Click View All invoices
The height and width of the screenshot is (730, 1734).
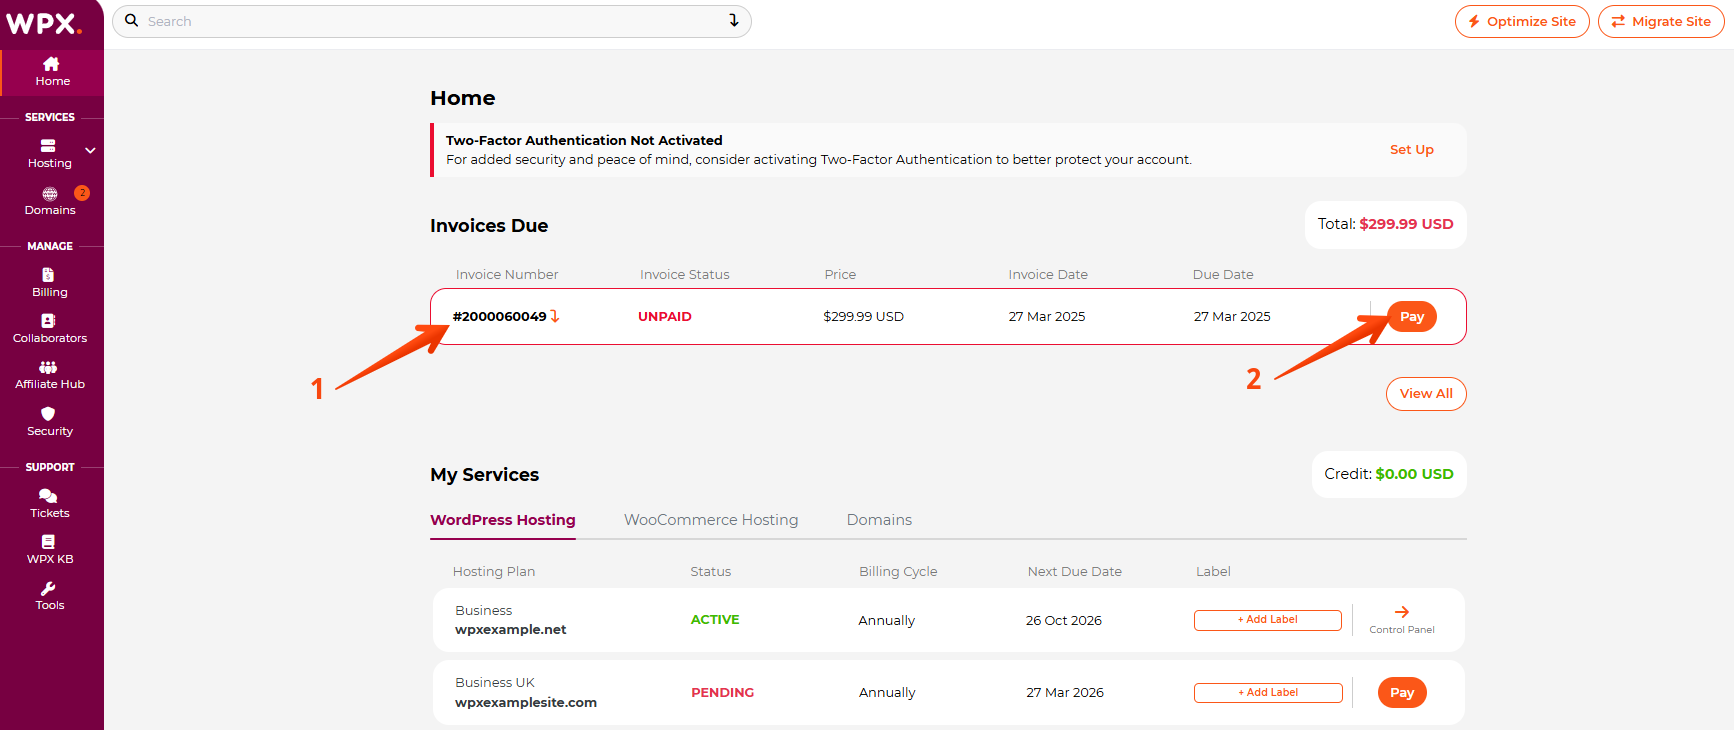click(x=1426, y=394)
